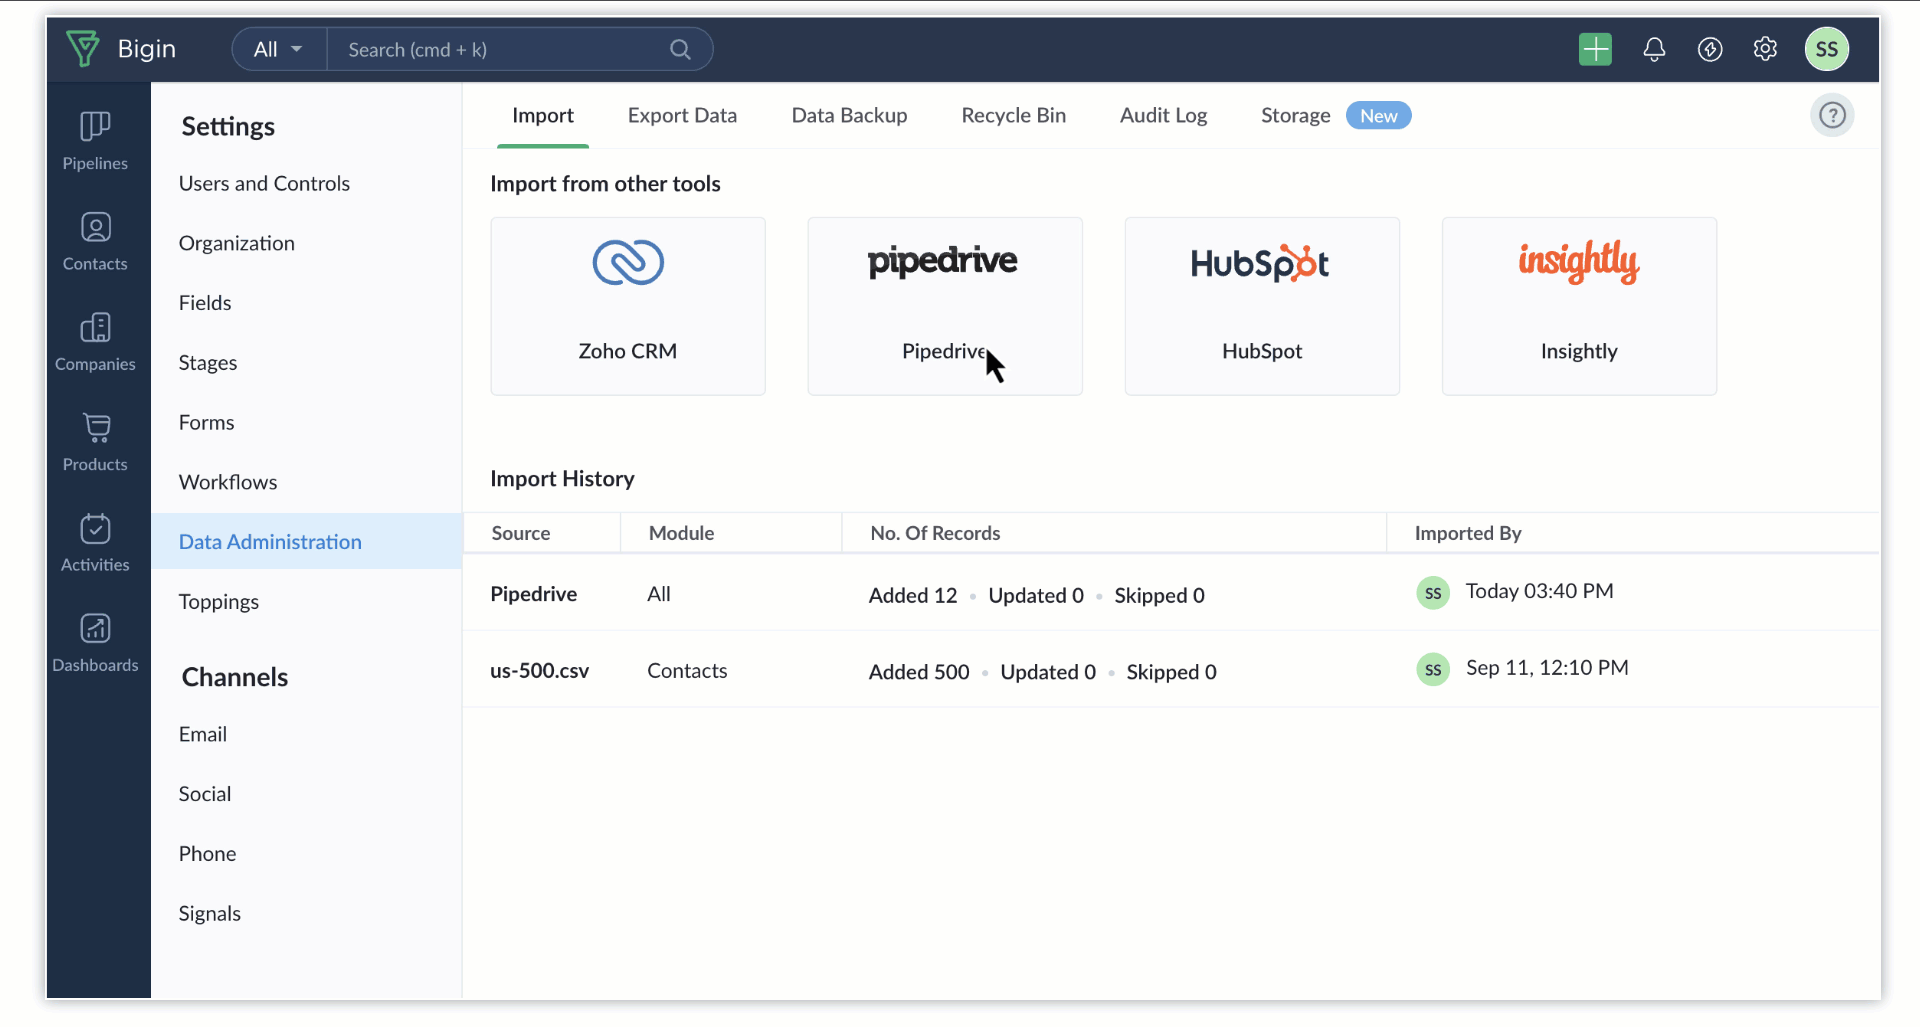Go to Contacts in the sidebar
This screenshot has height=1027, width=1920.
click(x=95, y=241)
